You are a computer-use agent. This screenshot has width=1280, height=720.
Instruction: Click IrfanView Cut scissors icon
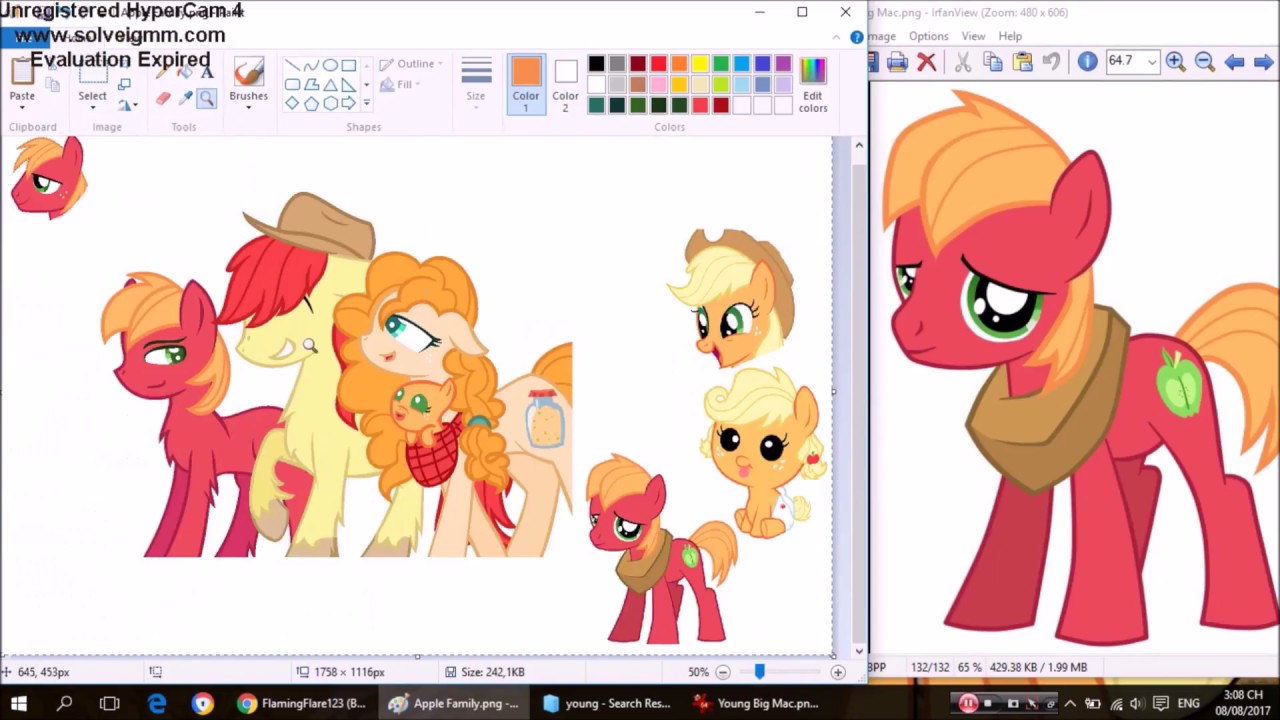pyautogui.click(x=963, y=62)
